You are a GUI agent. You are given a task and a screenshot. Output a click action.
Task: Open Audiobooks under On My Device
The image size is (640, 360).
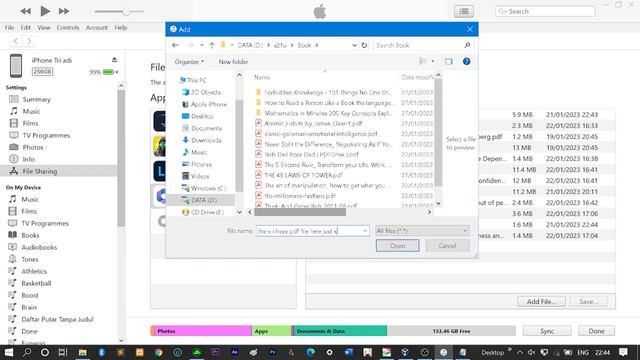point(39,247)
